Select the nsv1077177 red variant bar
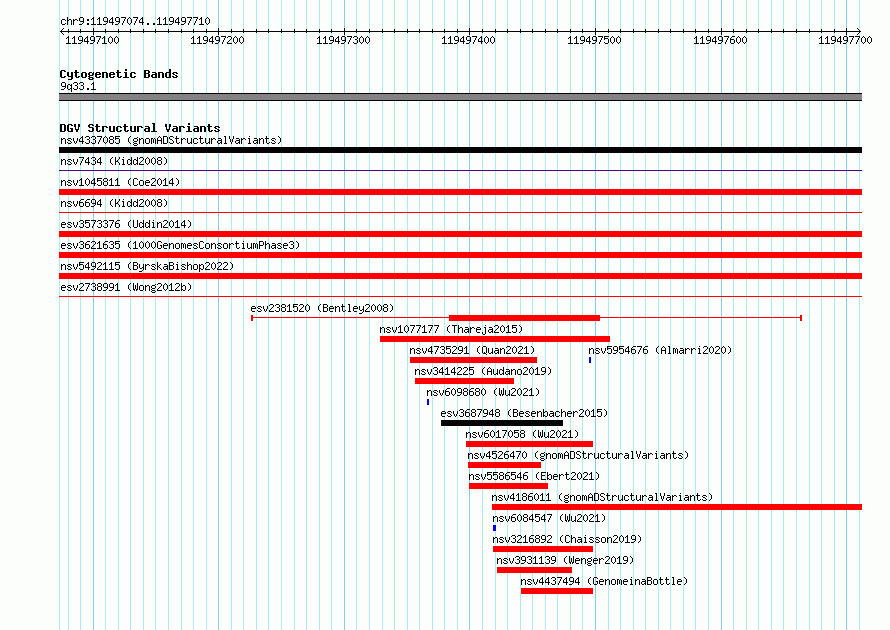Screen dimensions: 890x630 [495, 339]
